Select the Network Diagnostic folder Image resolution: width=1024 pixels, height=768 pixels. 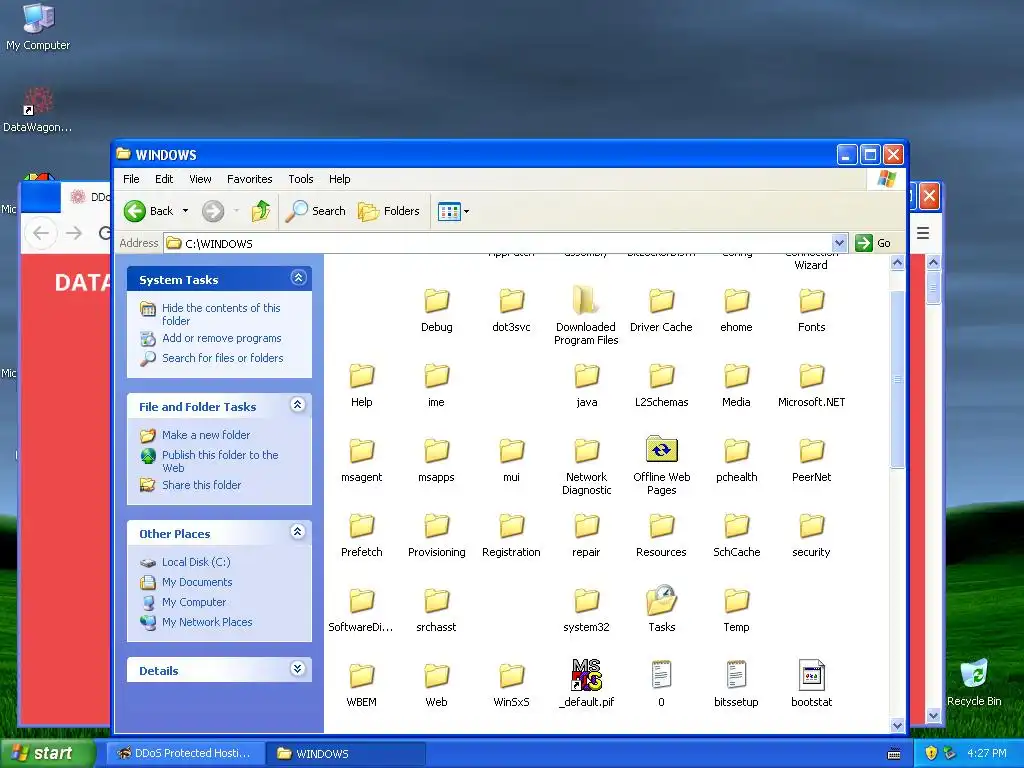click(x=586, y=466)
